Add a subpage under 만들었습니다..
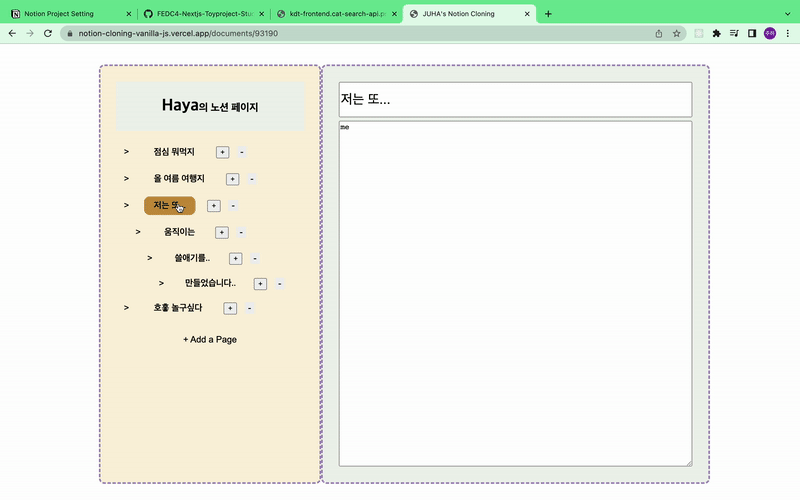Screen dimensions: 800x500 [261, 284]
